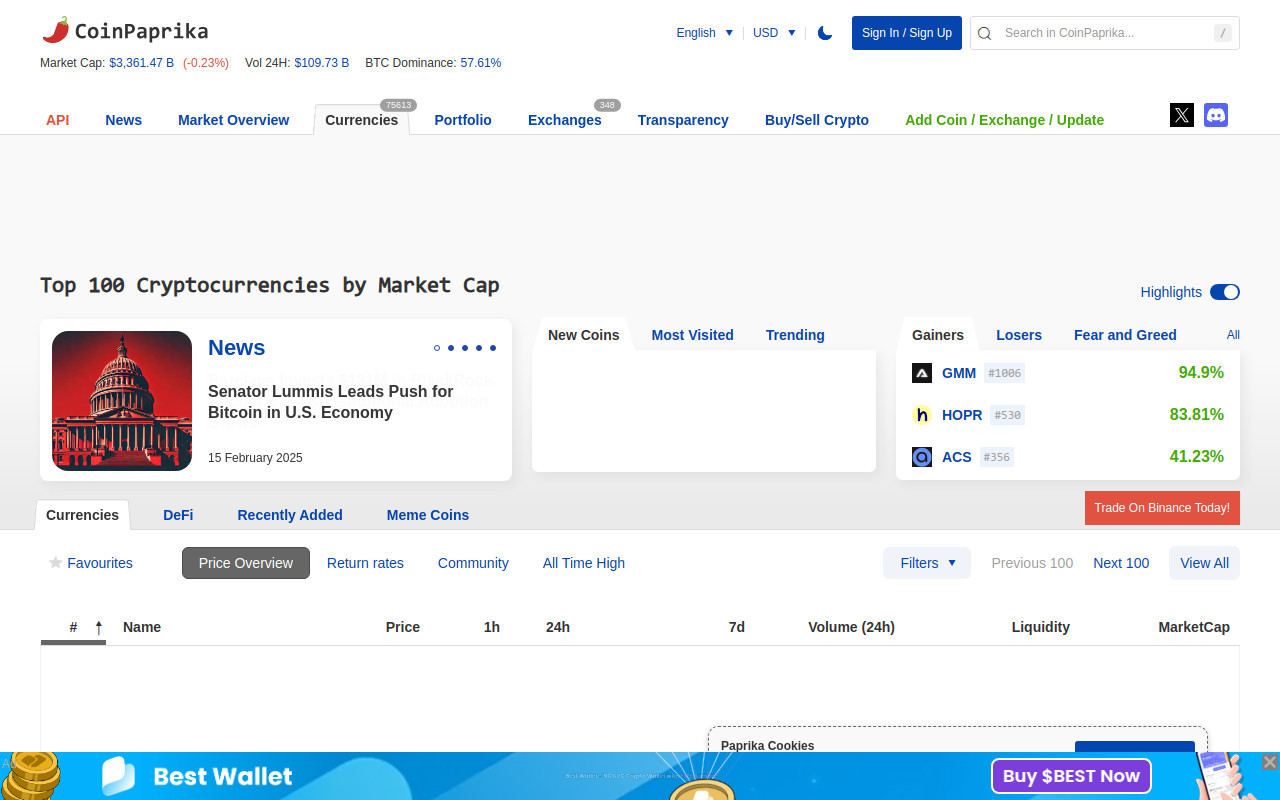This screenshot has width=1280, height=800.
Task: Go to Next 100 currencies
Action: [x=1121, y=563]
